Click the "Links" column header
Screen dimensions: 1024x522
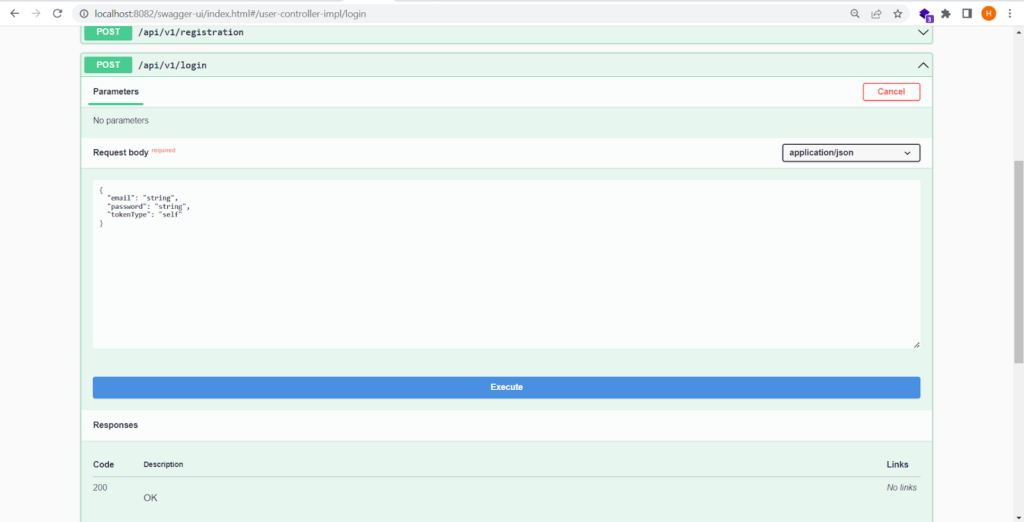[x=897, y=465]
